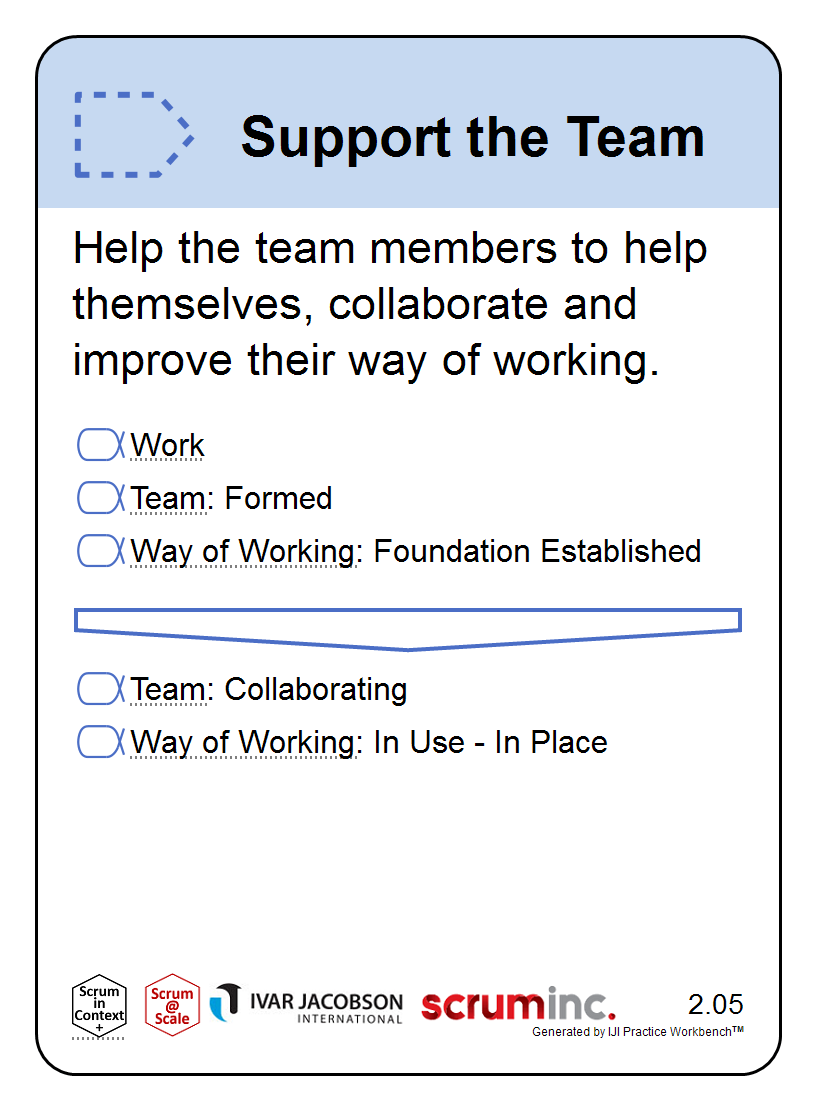Click the 2.05 version number
Screen dimensions: 816x1110
point(716,1004)
